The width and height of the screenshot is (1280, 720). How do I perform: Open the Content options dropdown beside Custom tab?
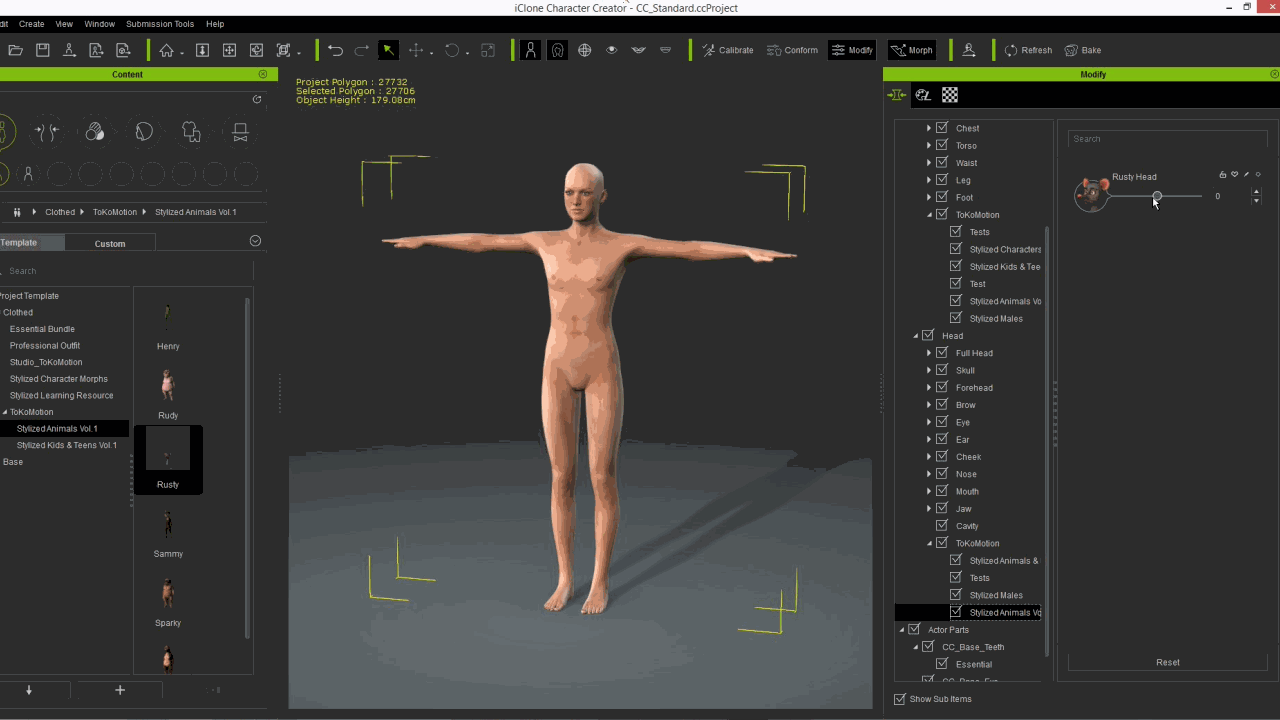[255, 241]
